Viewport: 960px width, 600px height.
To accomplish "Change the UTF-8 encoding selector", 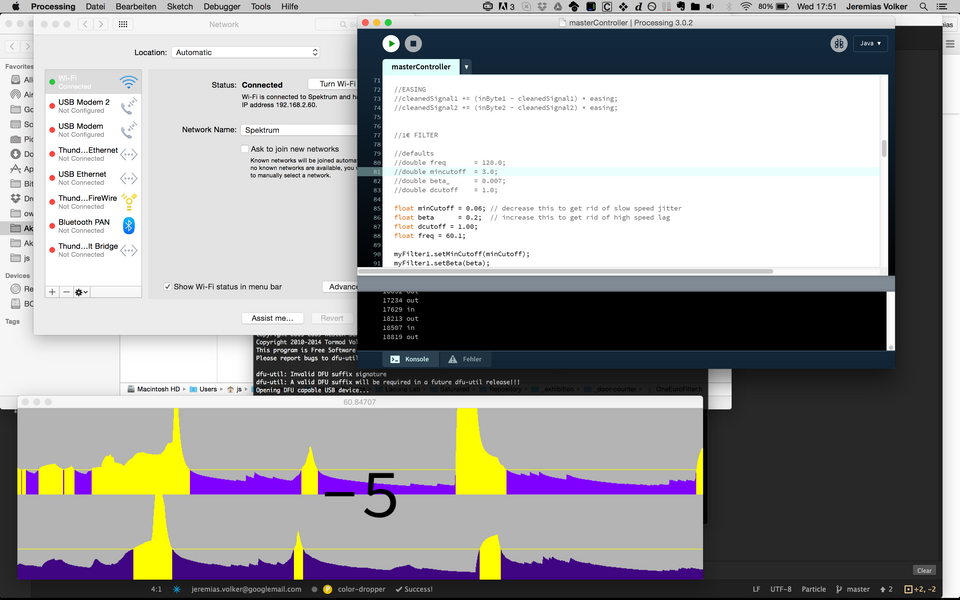I will tap(781, 589).
